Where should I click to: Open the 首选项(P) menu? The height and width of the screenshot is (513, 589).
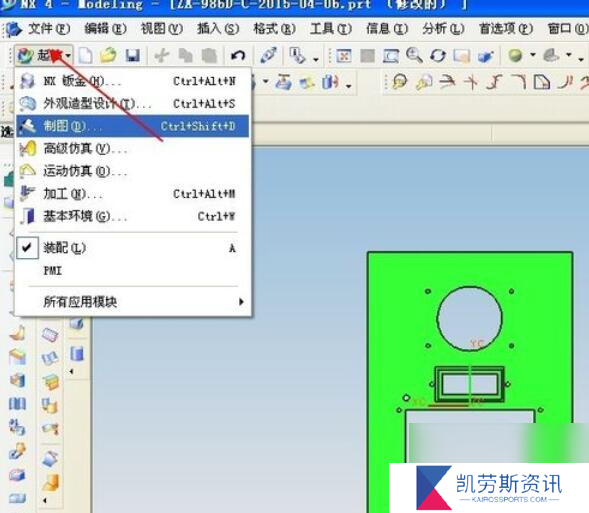coord(506,29)
